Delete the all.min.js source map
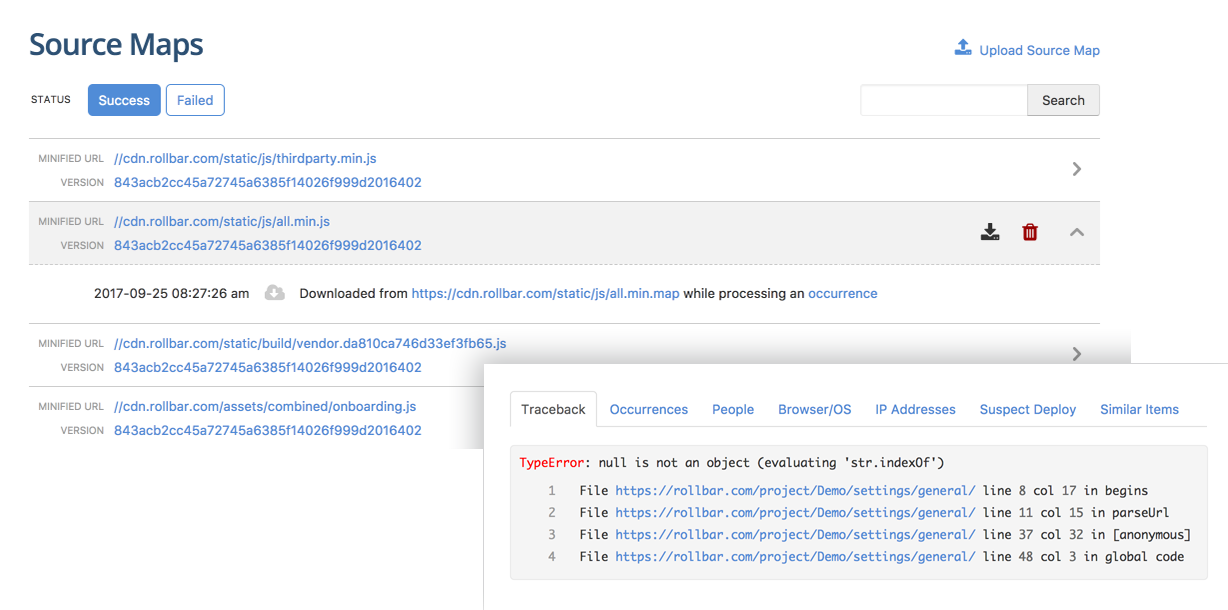This screenshot has height=610, width=1228. [x=1030, y=232]
